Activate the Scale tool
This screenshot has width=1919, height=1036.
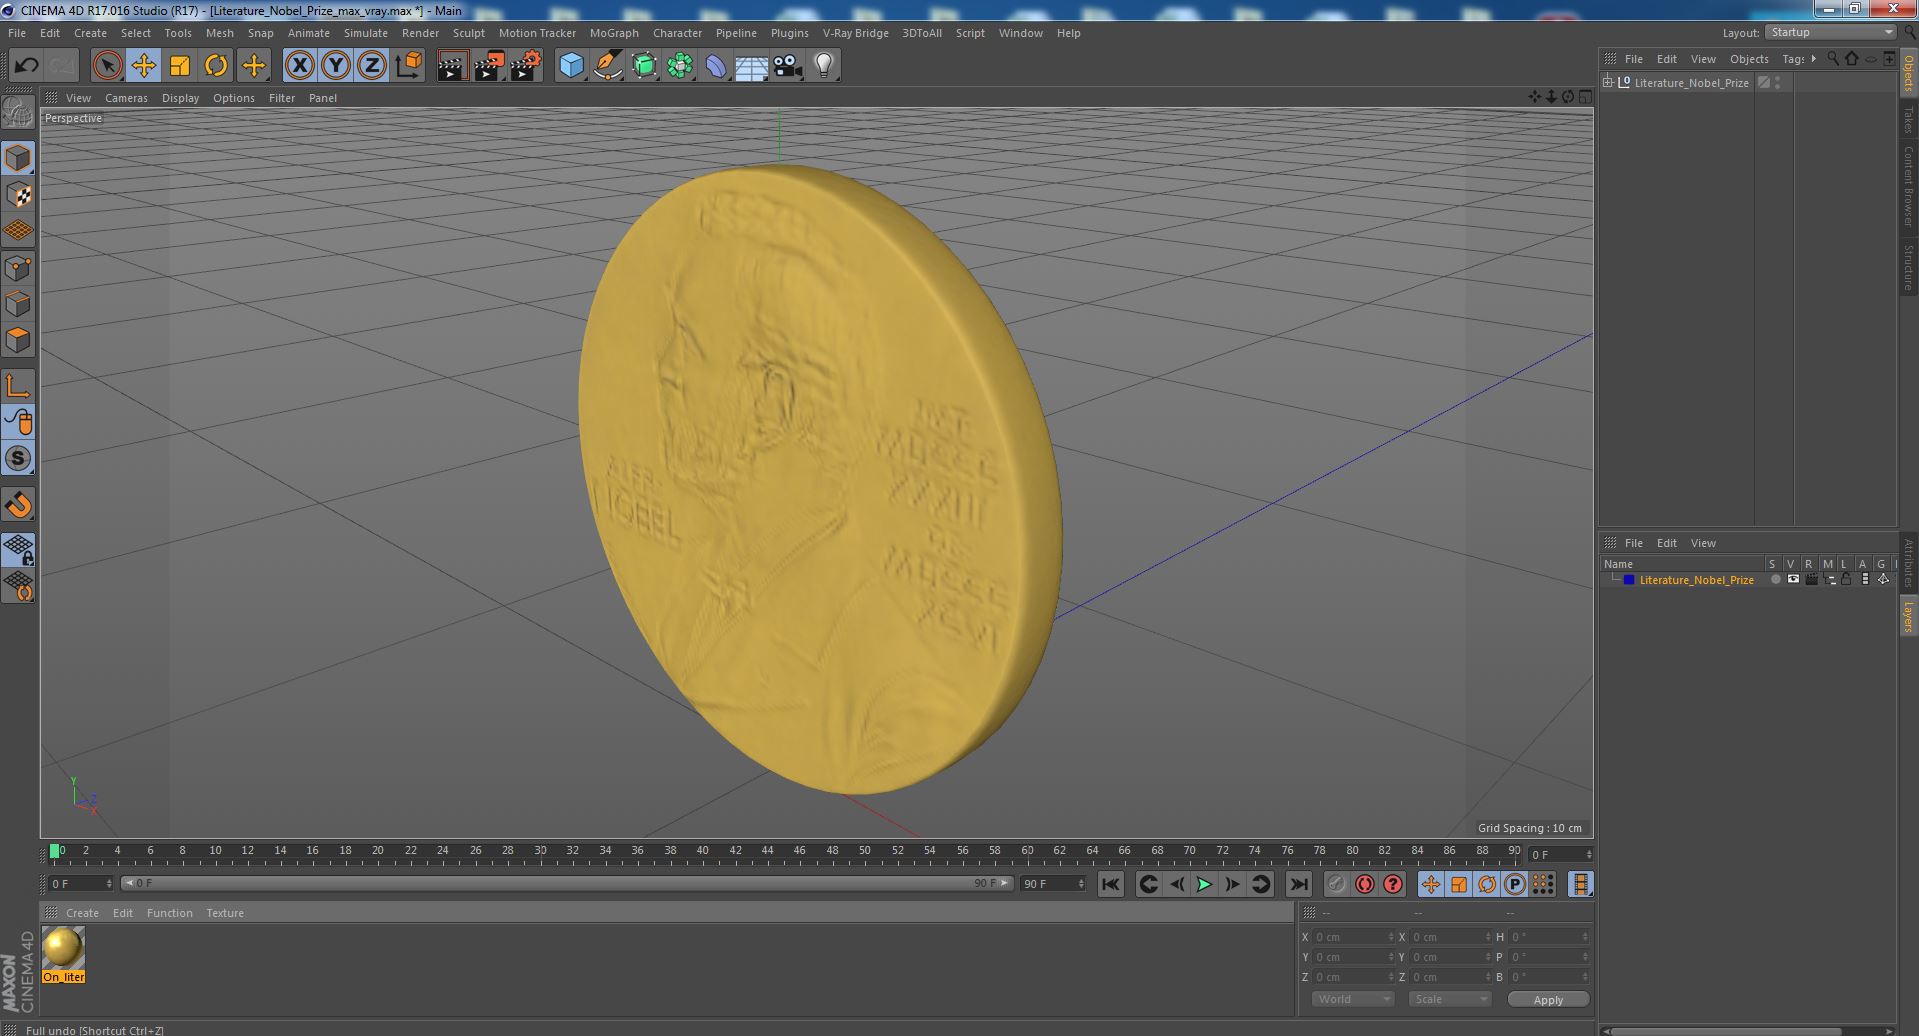[x=180, y=66]
